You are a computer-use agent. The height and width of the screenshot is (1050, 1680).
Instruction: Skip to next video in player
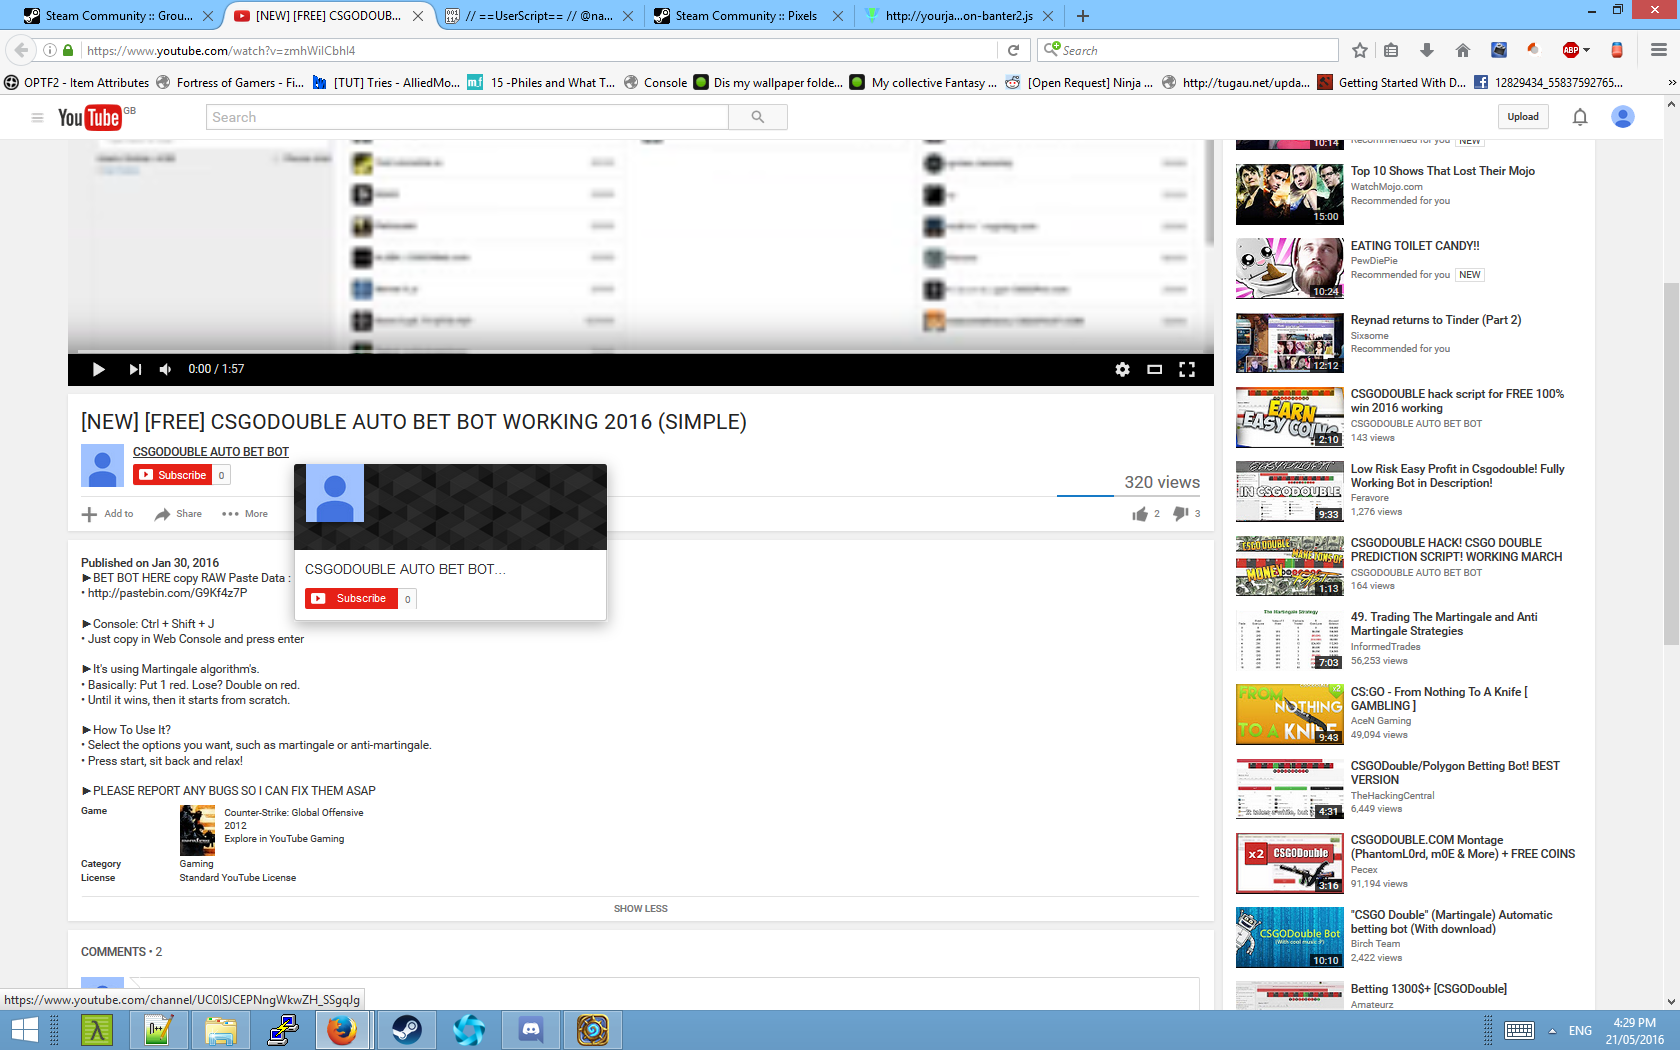pos(135,369)
